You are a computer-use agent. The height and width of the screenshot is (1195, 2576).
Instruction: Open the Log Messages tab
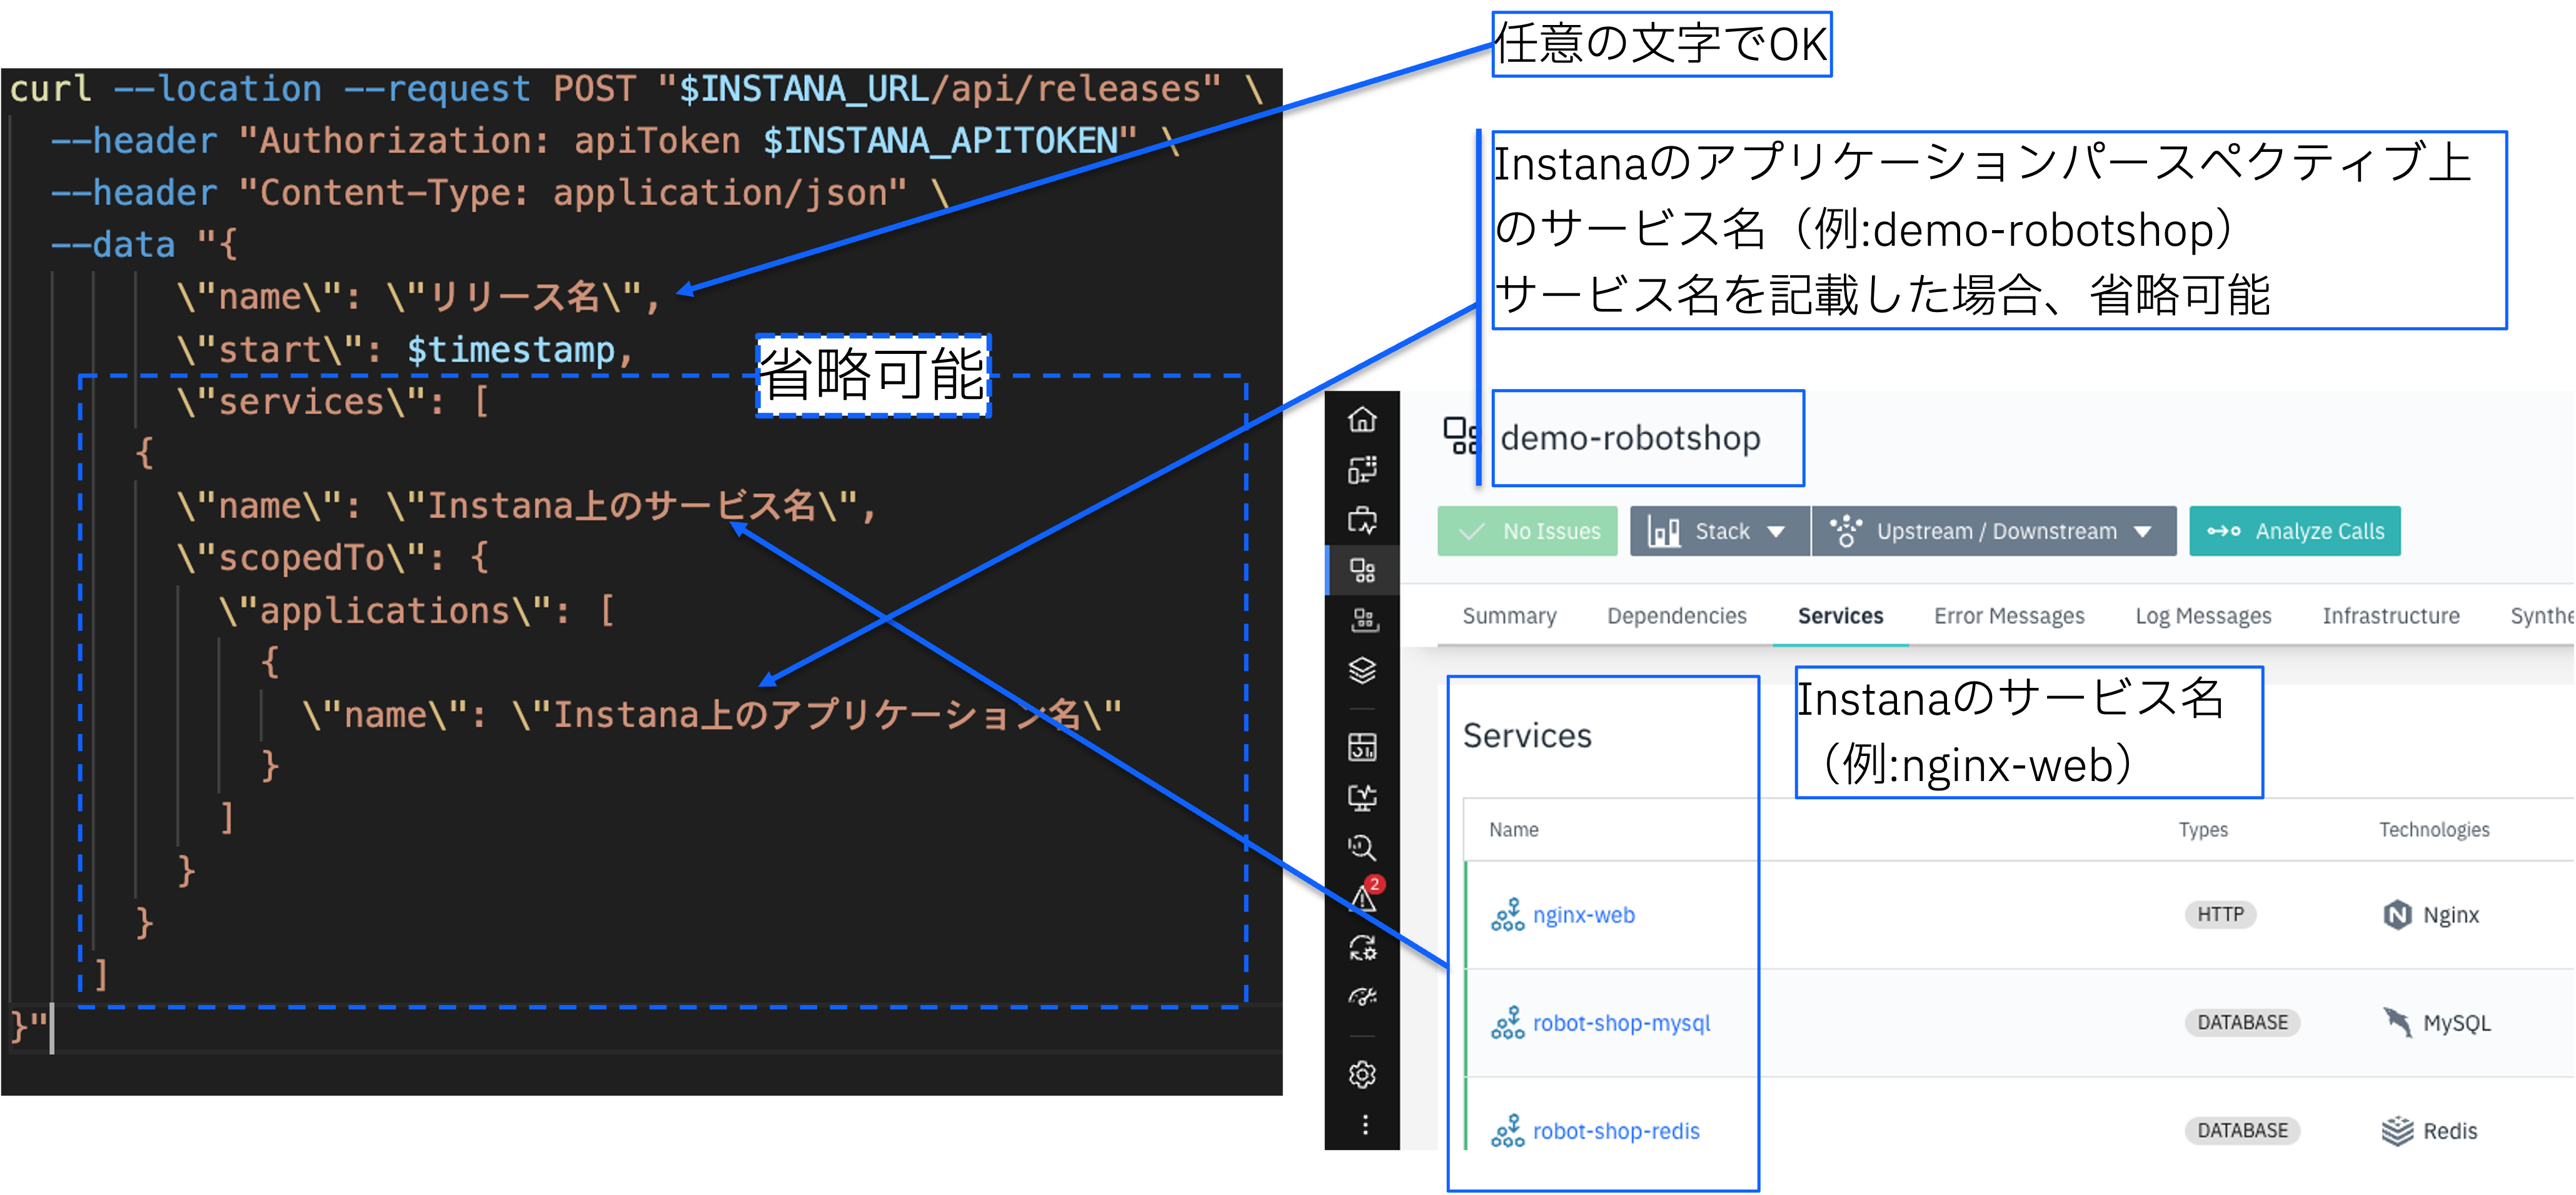pos(2203,616)
